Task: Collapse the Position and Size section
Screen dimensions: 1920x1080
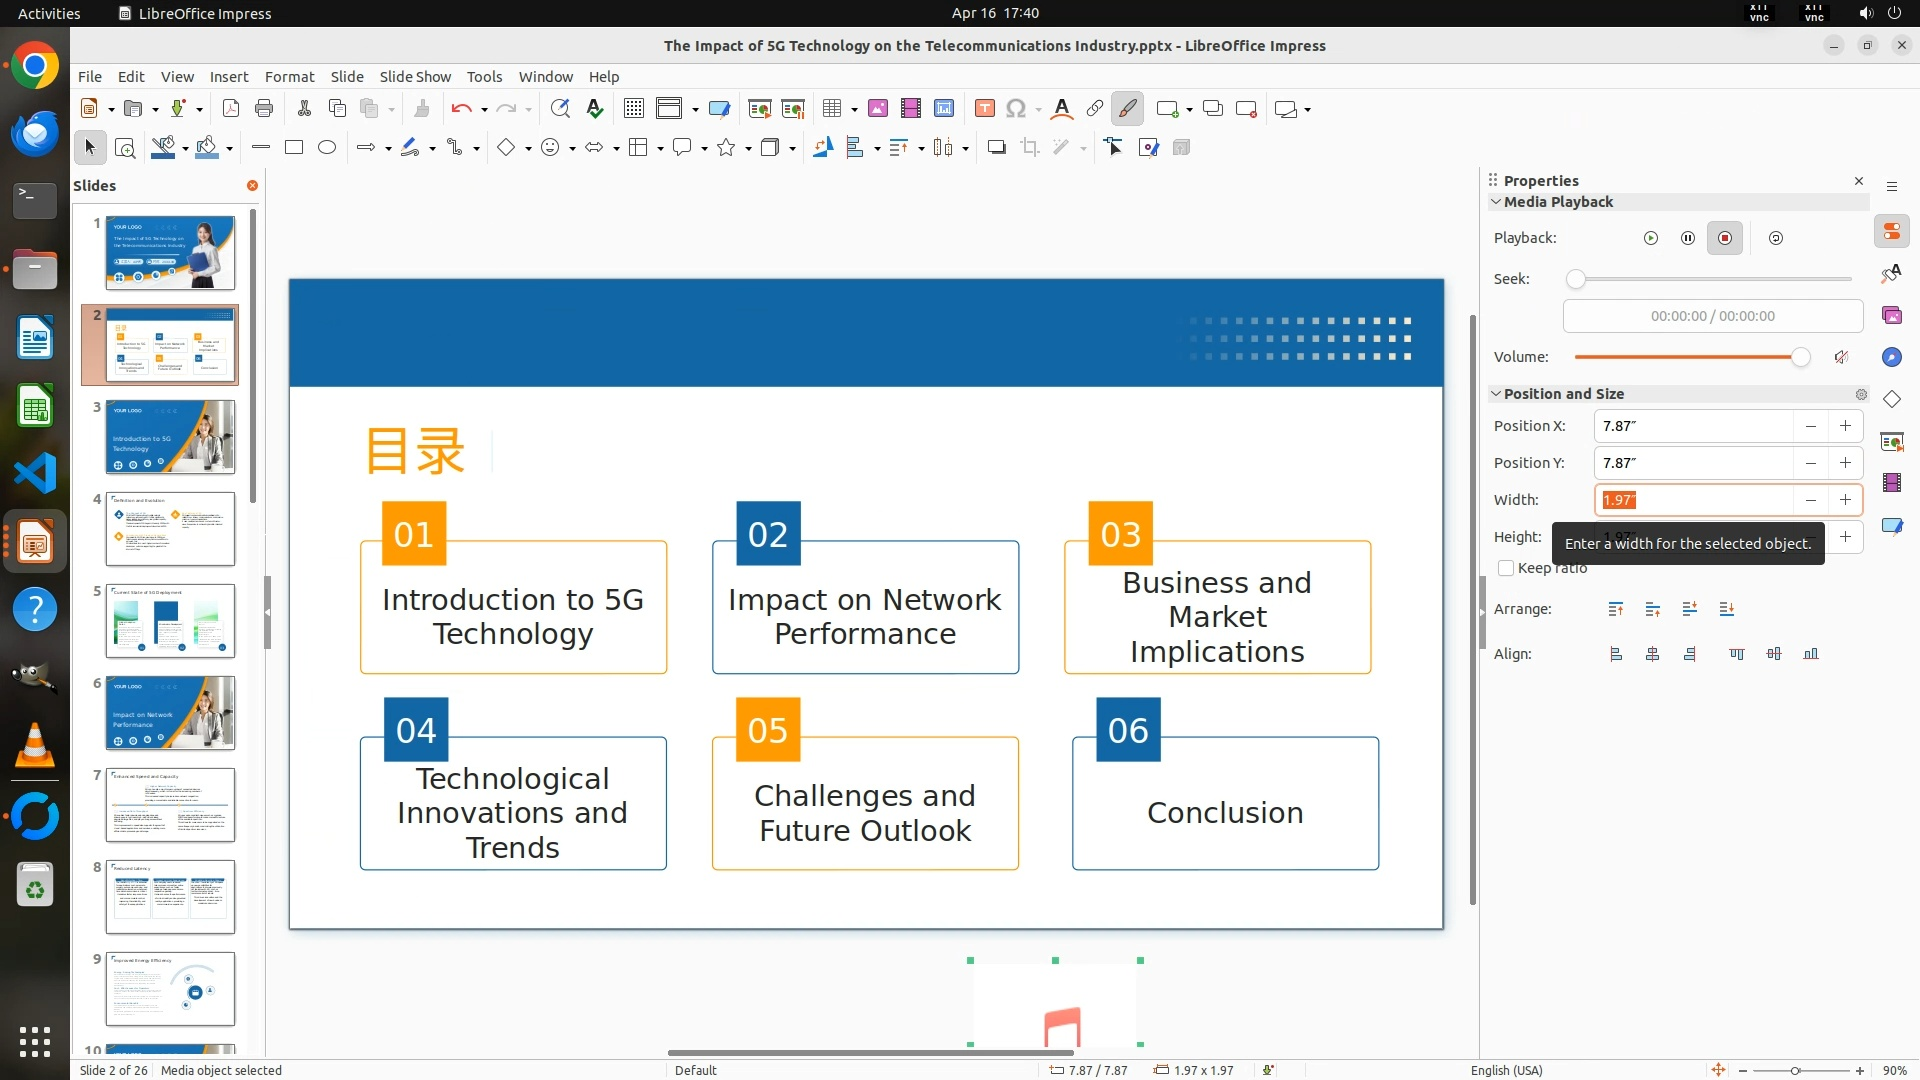Action: 1496,394
